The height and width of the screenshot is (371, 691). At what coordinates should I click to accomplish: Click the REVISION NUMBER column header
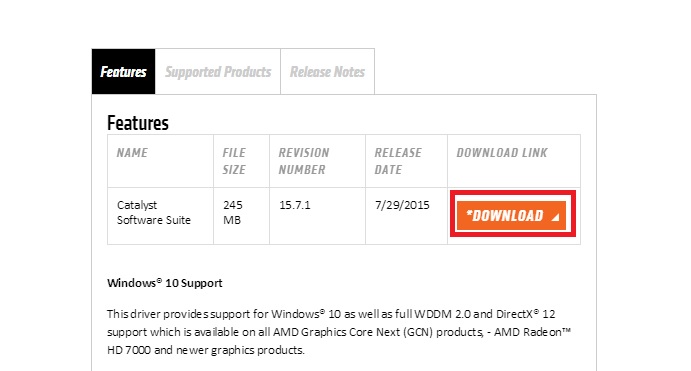coord(304,161)
